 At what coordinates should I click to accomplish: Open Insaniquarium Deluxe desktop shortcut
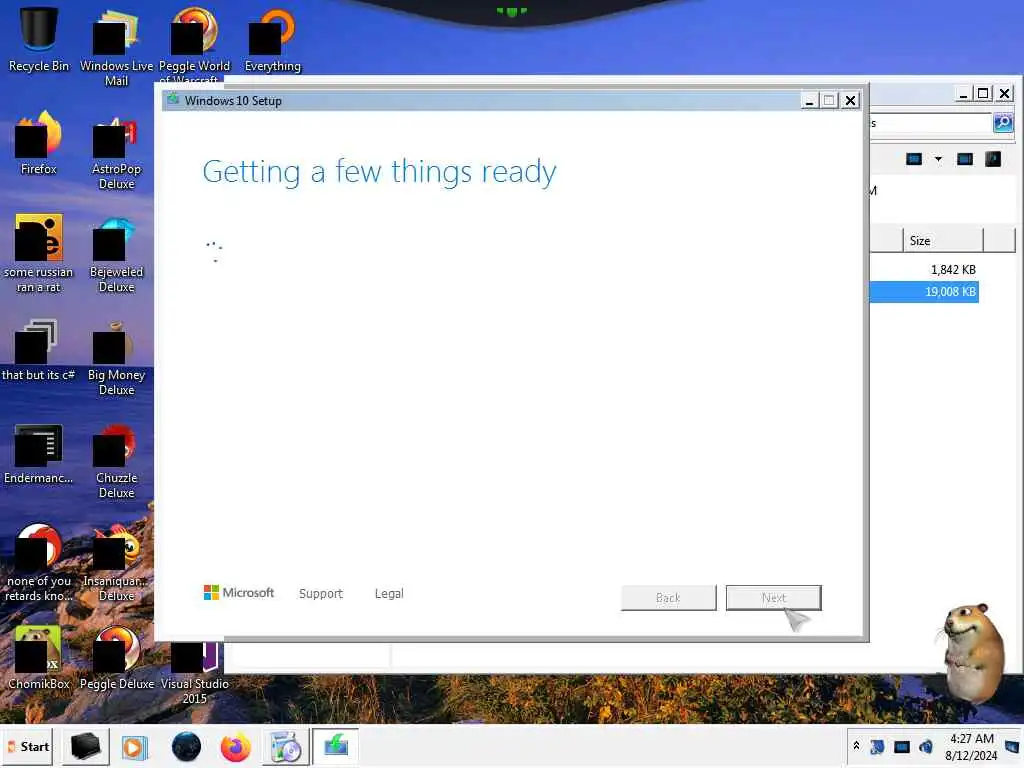116,563
